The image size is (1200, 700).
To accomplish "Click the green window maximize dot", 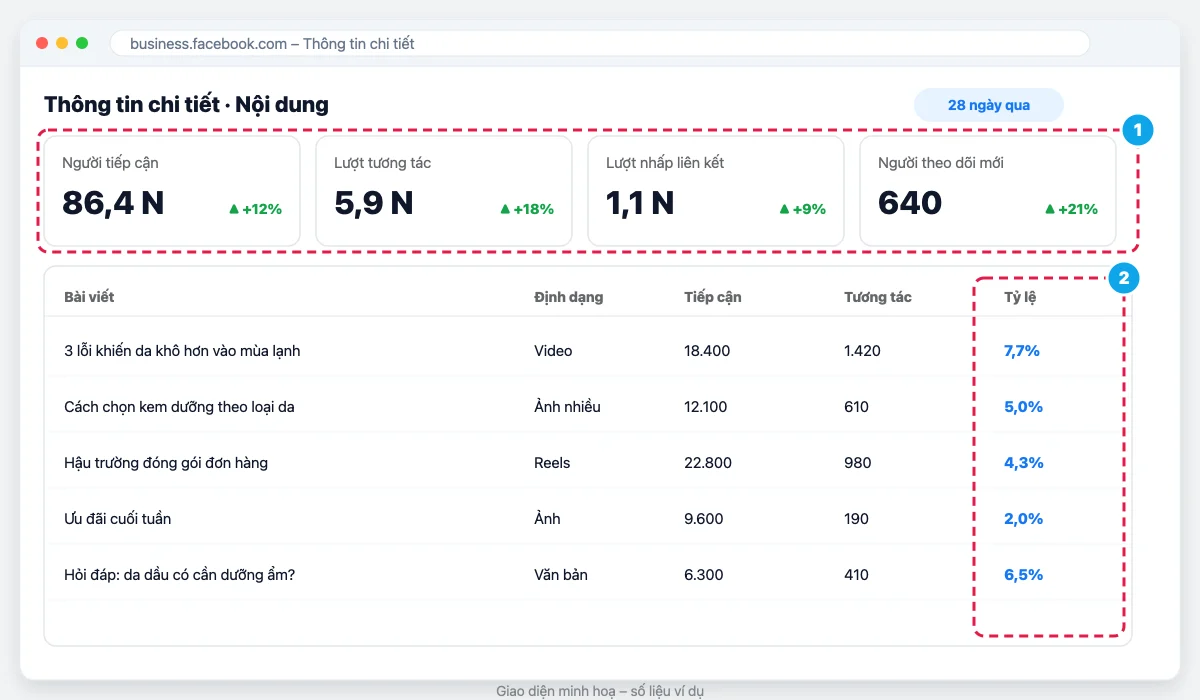I will point(82,43).
